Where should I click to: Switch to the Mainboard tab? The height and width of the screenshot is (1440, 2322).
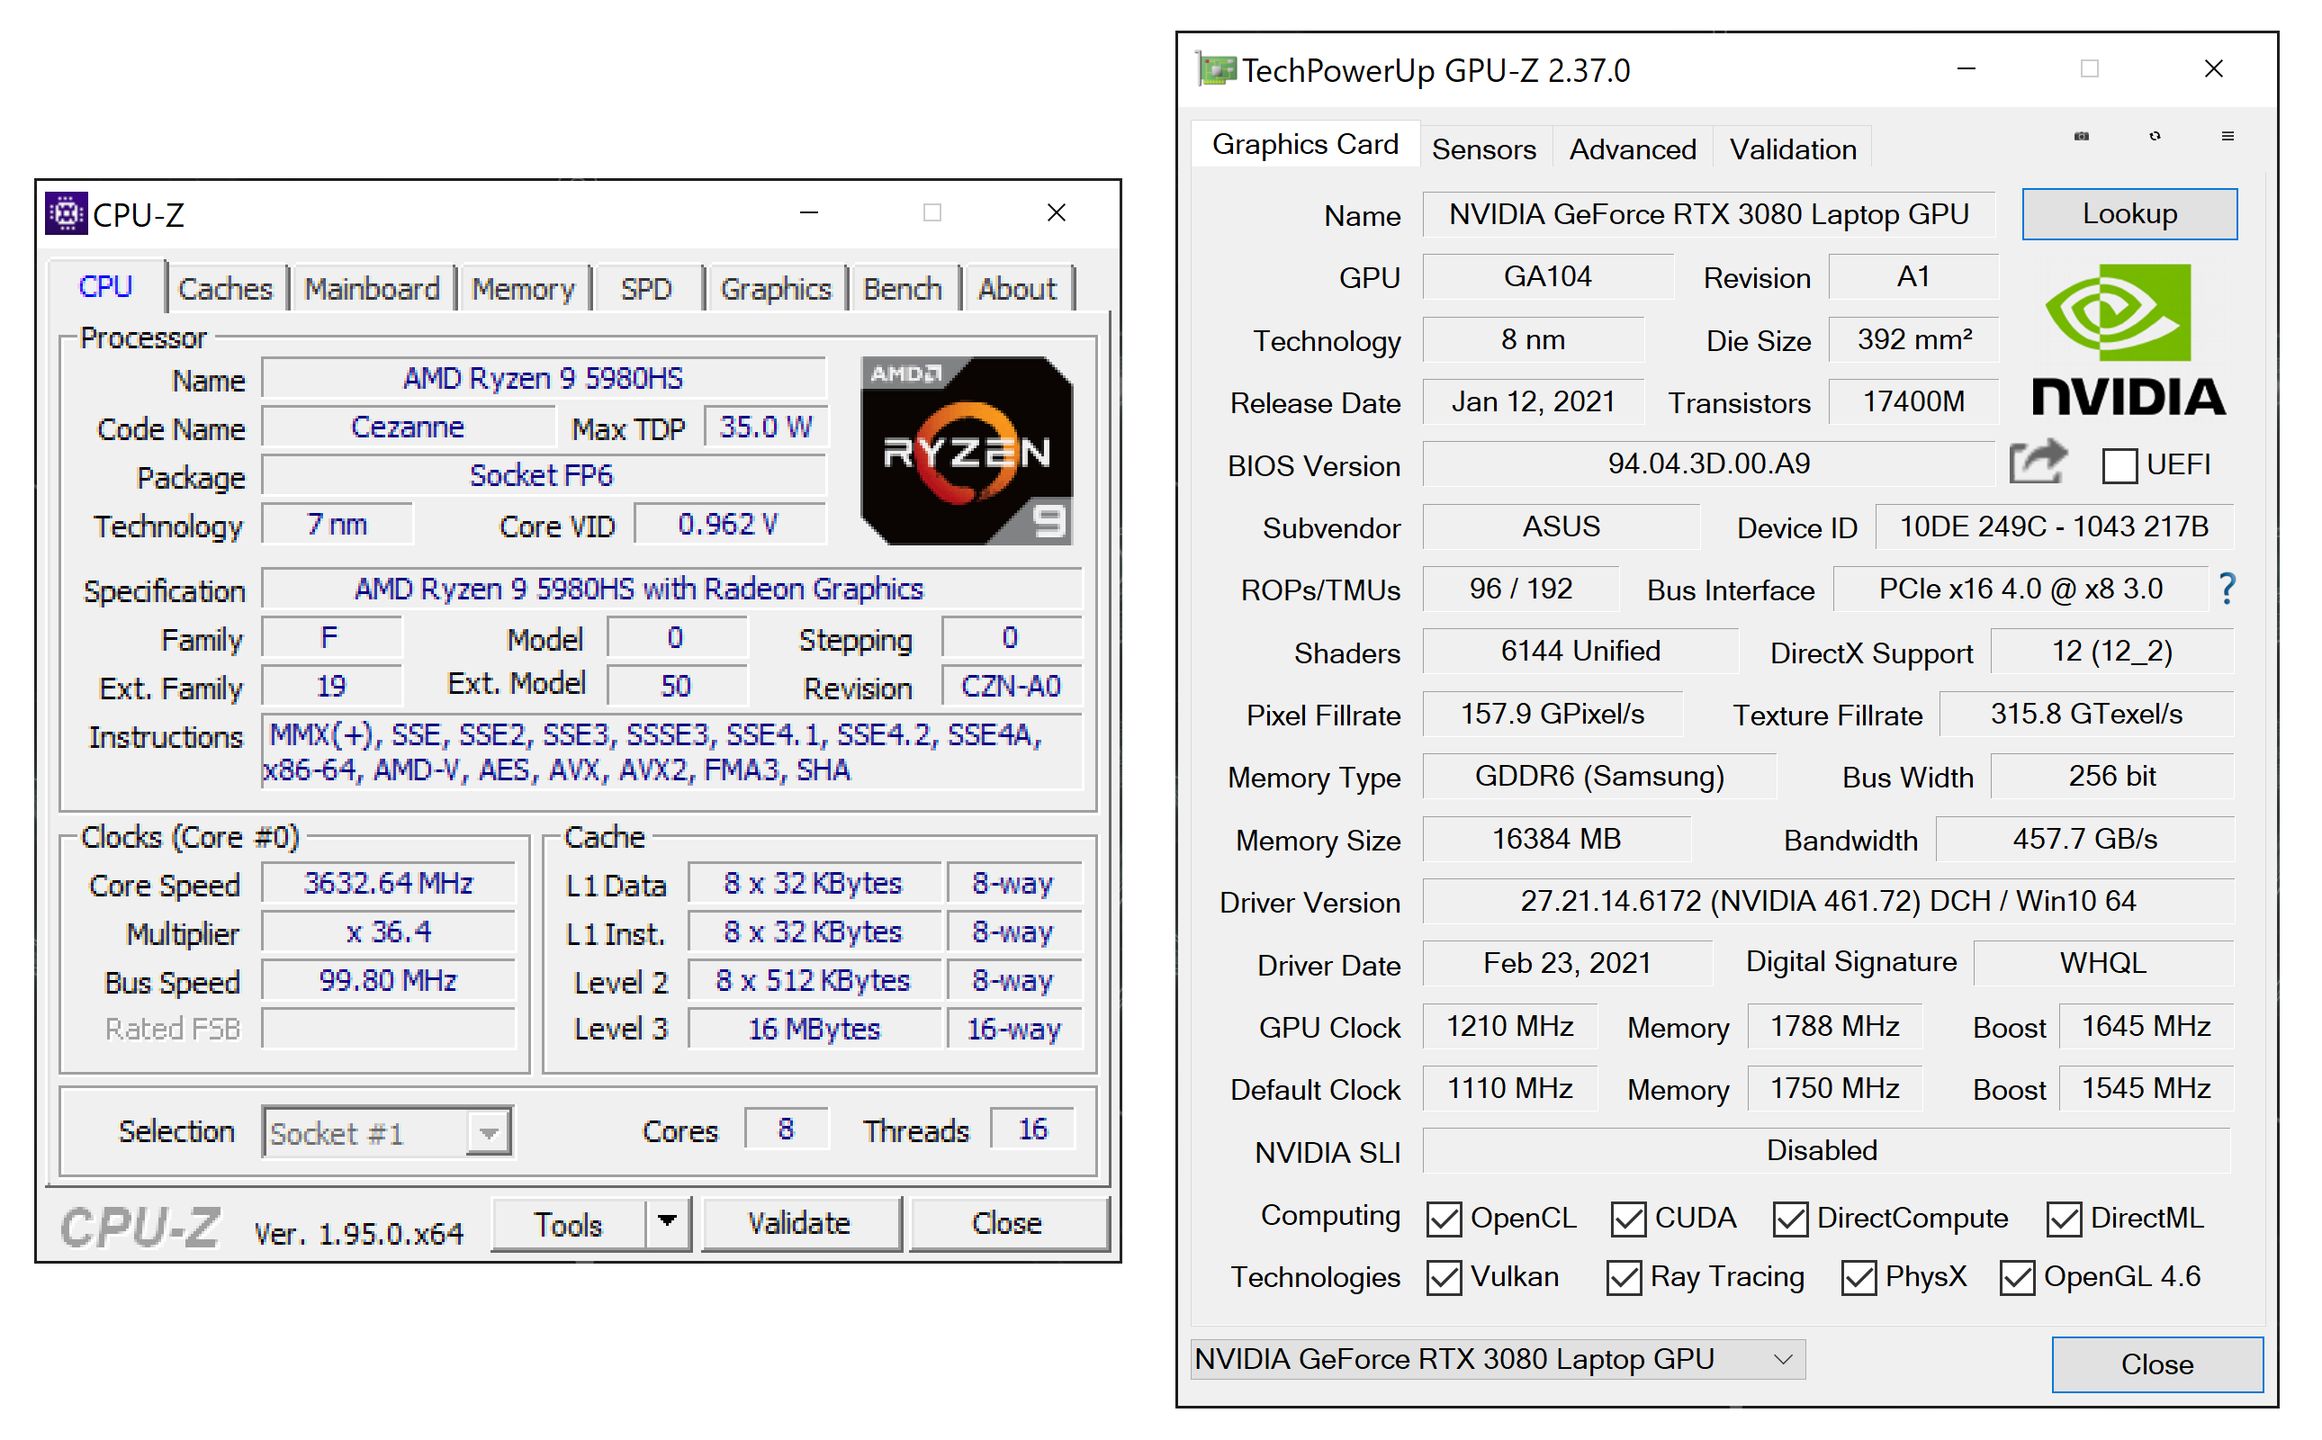click(x=372, y=289)
